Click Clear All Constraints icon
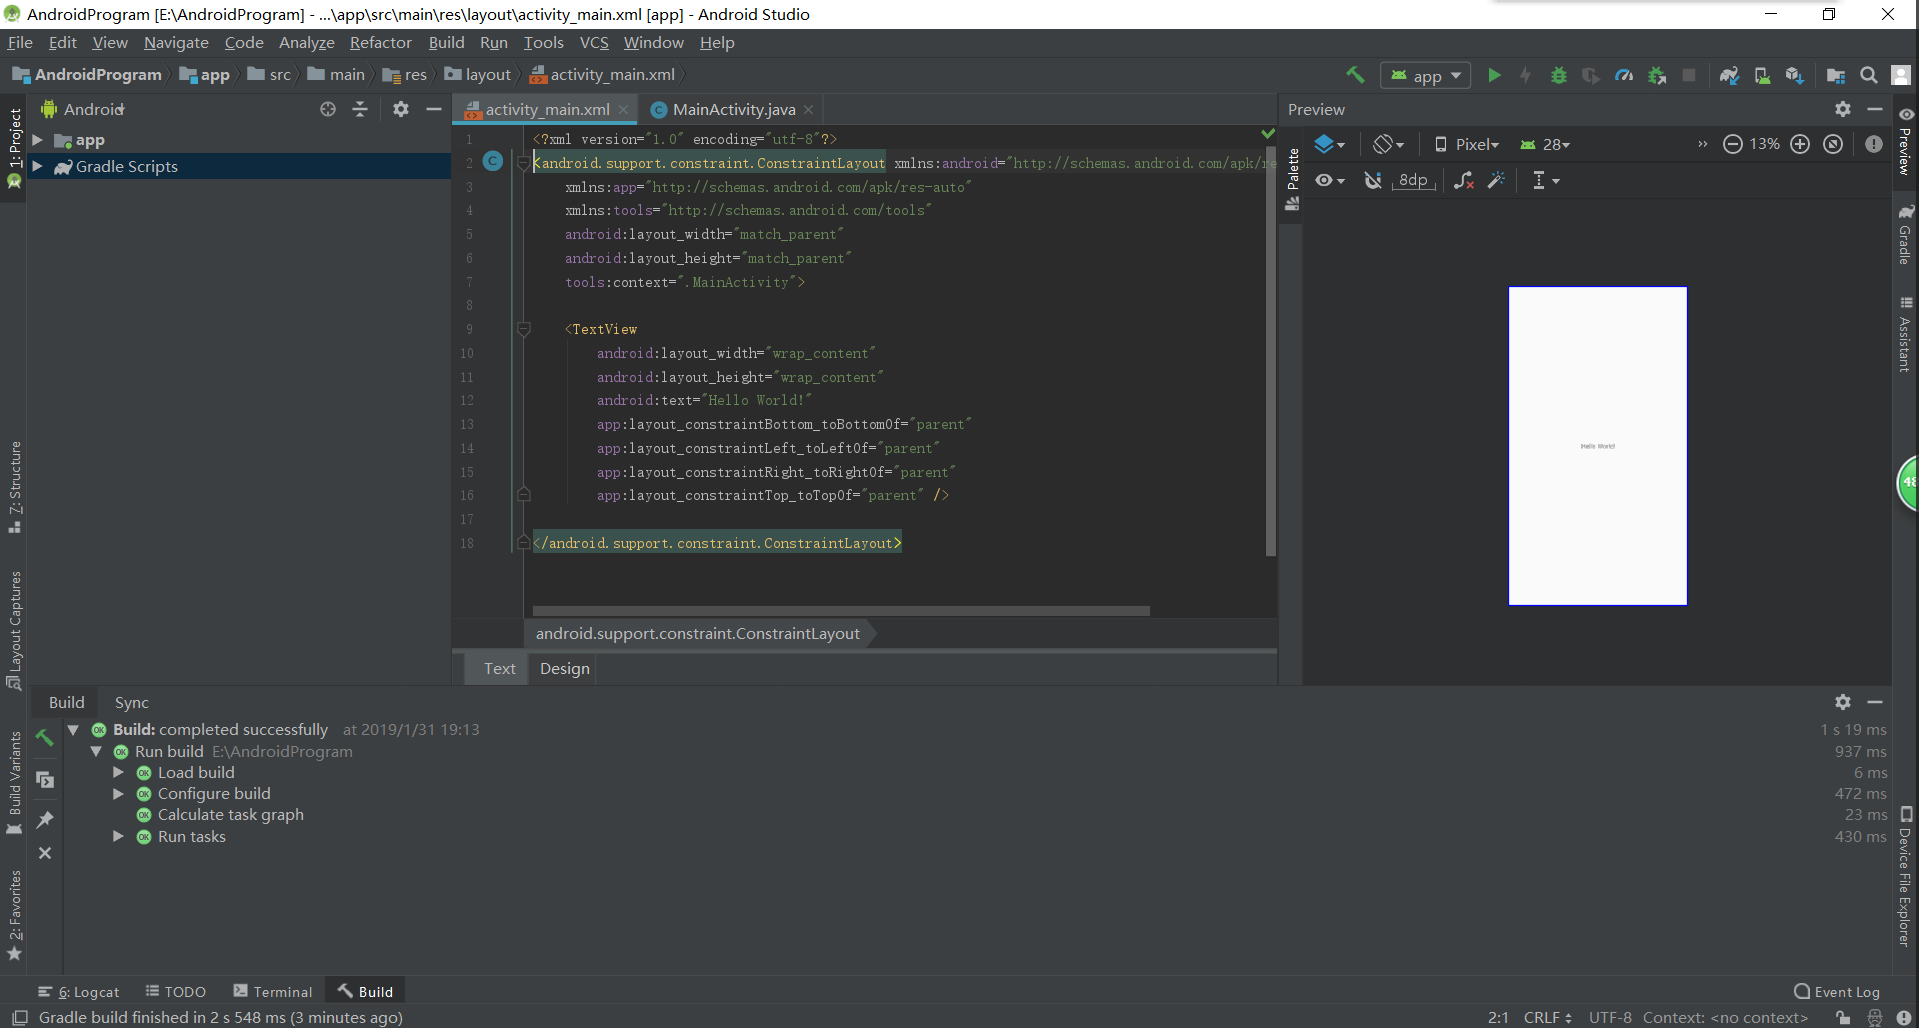The image size is (1919, 1028). (x=1464, y=180)
